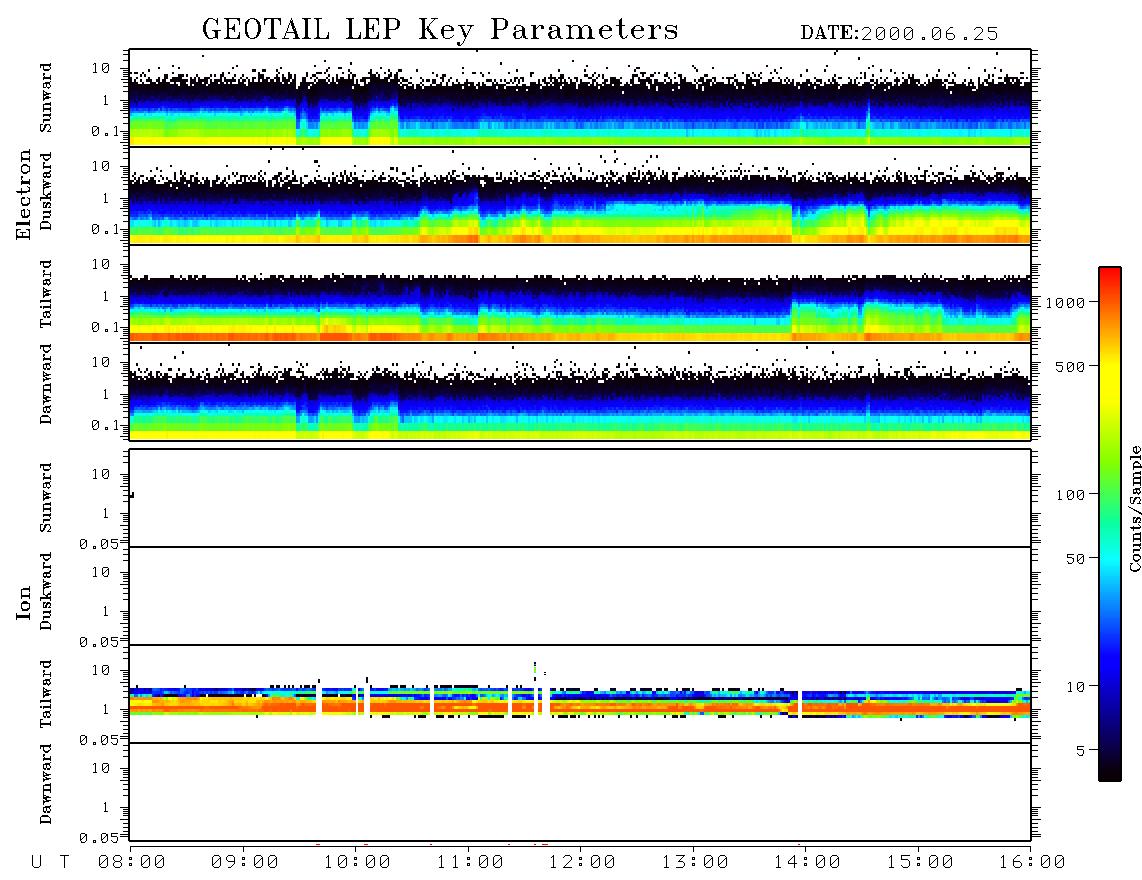The height and width of the screenshot is (880, 1142).
Task: Click the 0.05 tick of Ion Tailward axis
Action: click(x=98, y=739)
